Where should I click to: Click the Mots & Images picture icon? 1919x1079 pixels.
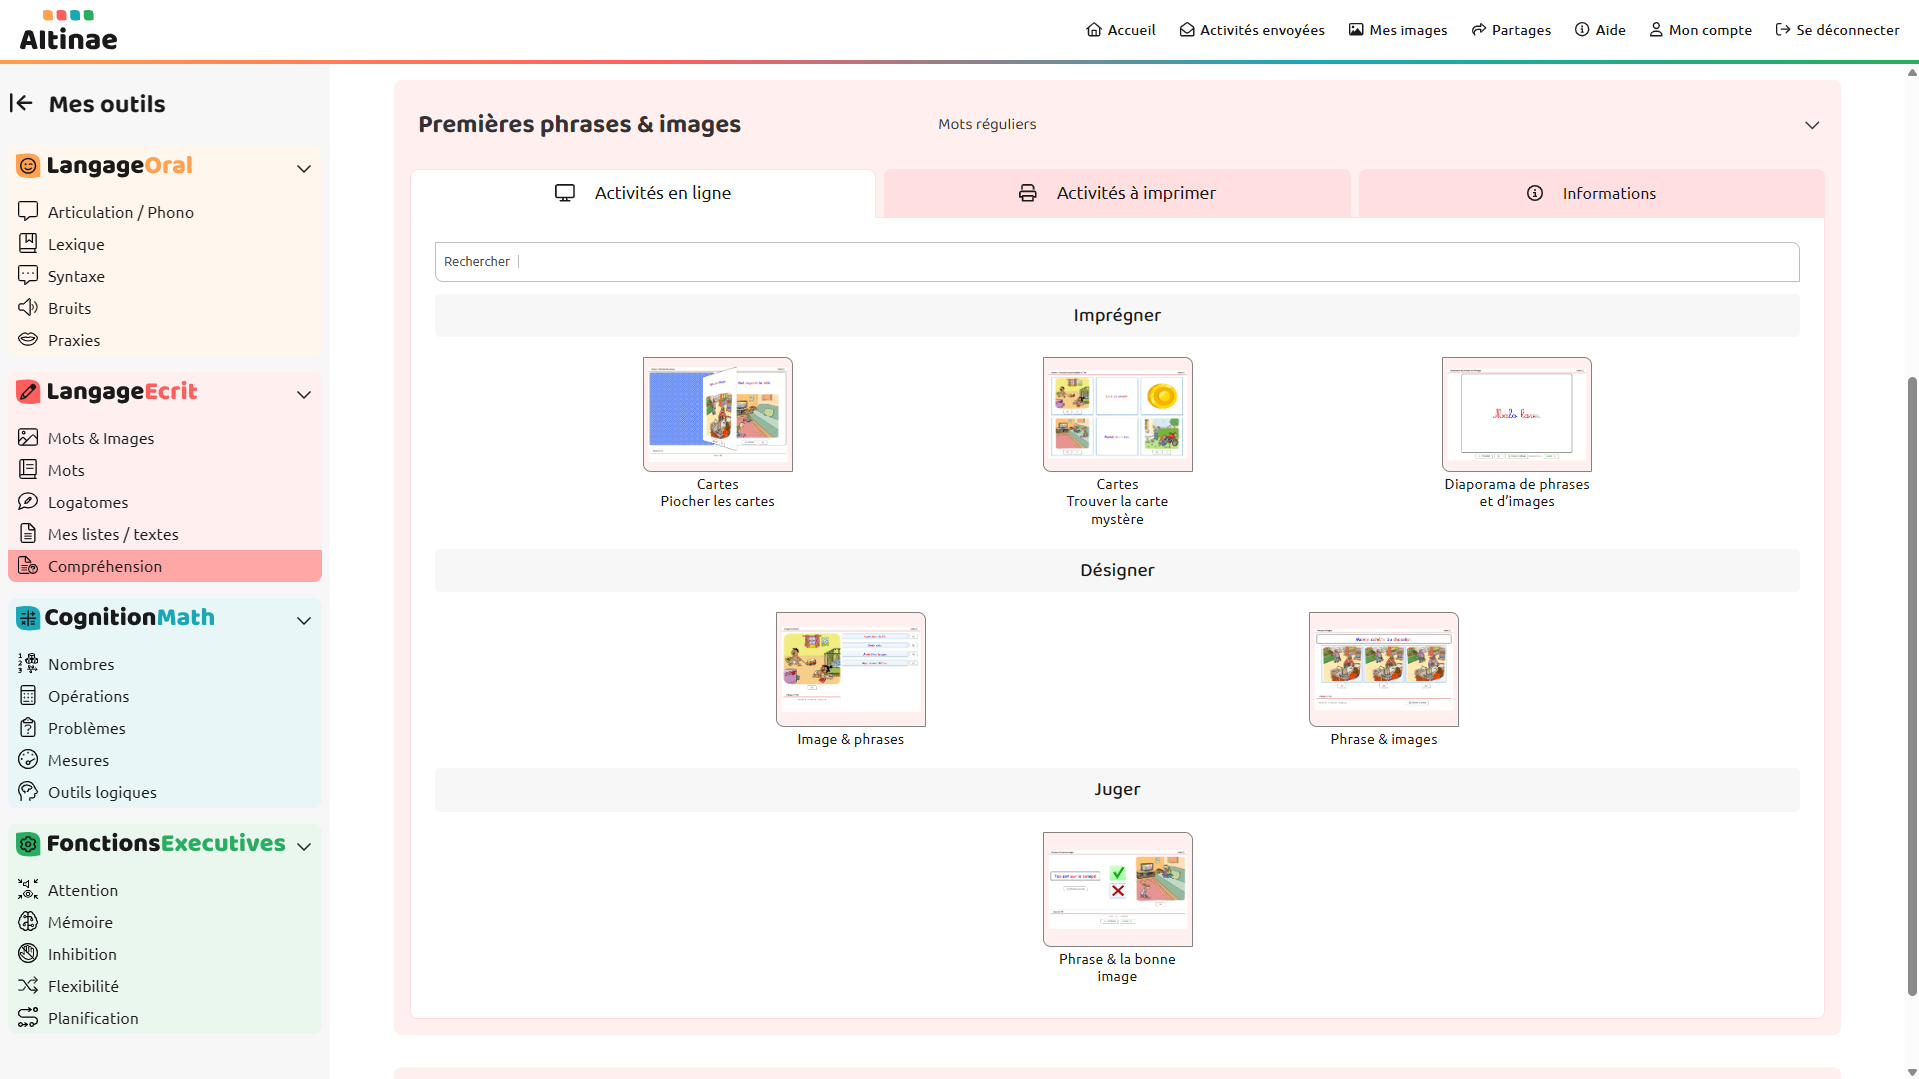click(28, 437)
